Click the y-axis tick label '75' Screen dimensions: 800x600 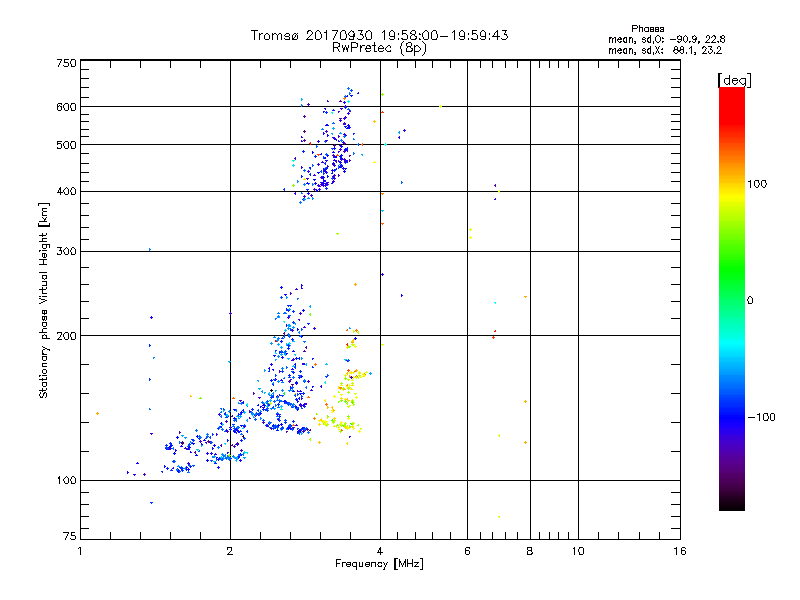(x=70, y=536)
